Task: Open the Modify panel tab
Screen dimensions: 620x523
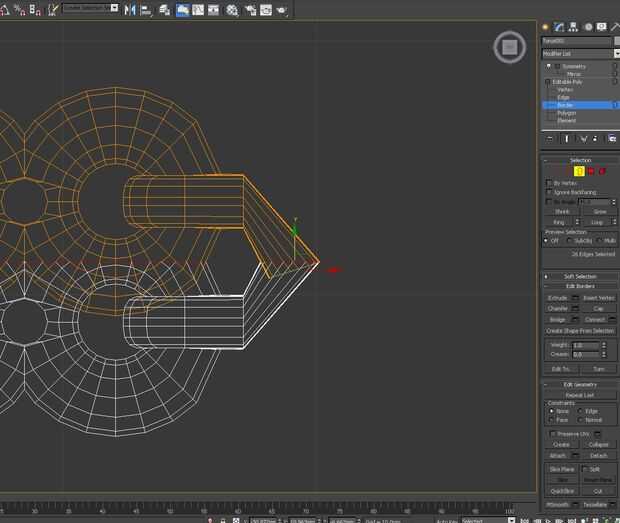Action: [x=559, y=27]
